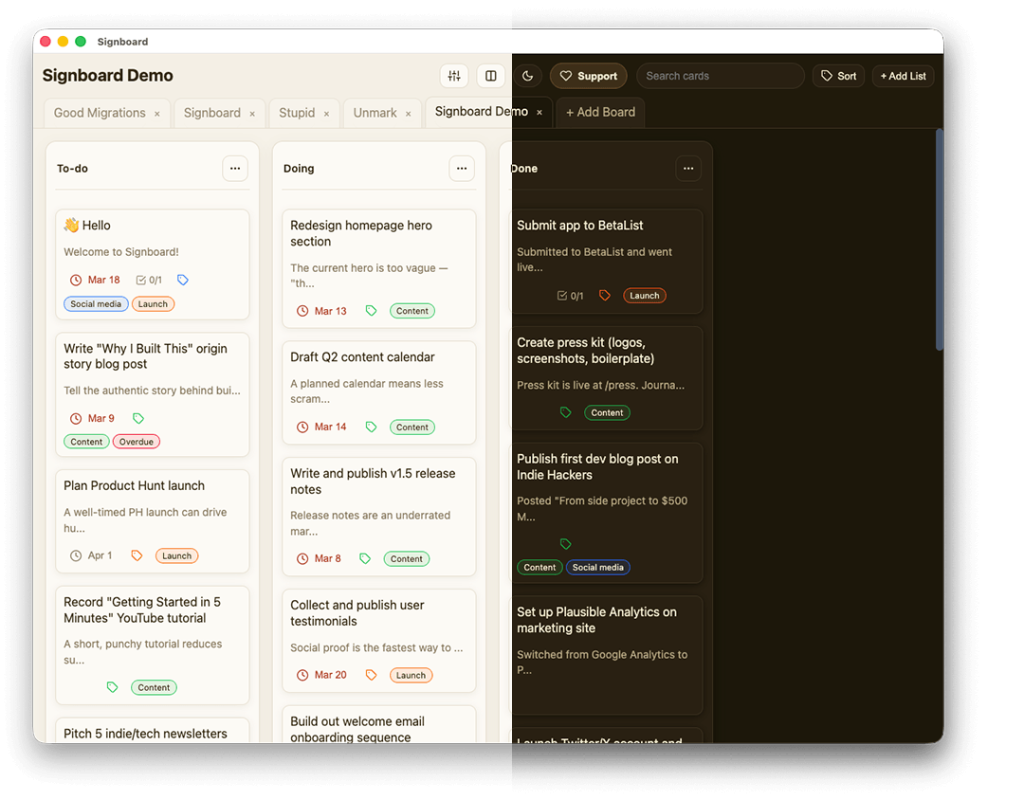Image resolution: width=1024 pixels, height=800 pixels.
Task: Open the board settings sliders icon
Action: tap(454, 76)
